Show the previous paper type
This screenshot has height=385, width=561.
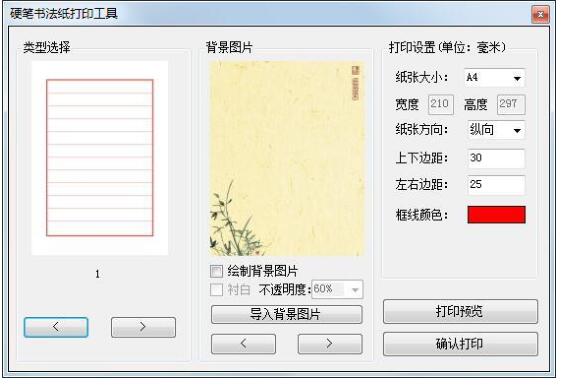tap(56, 327)
